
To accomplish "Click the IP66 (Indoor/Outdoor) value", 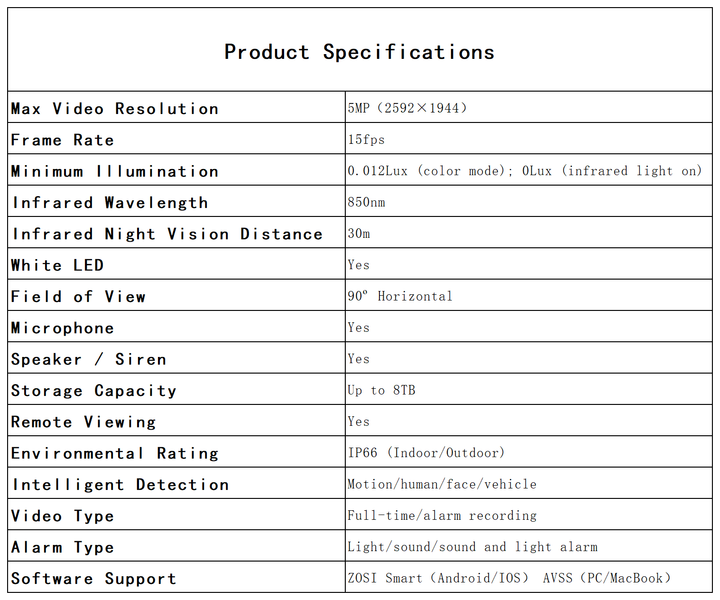I will 426,453.
